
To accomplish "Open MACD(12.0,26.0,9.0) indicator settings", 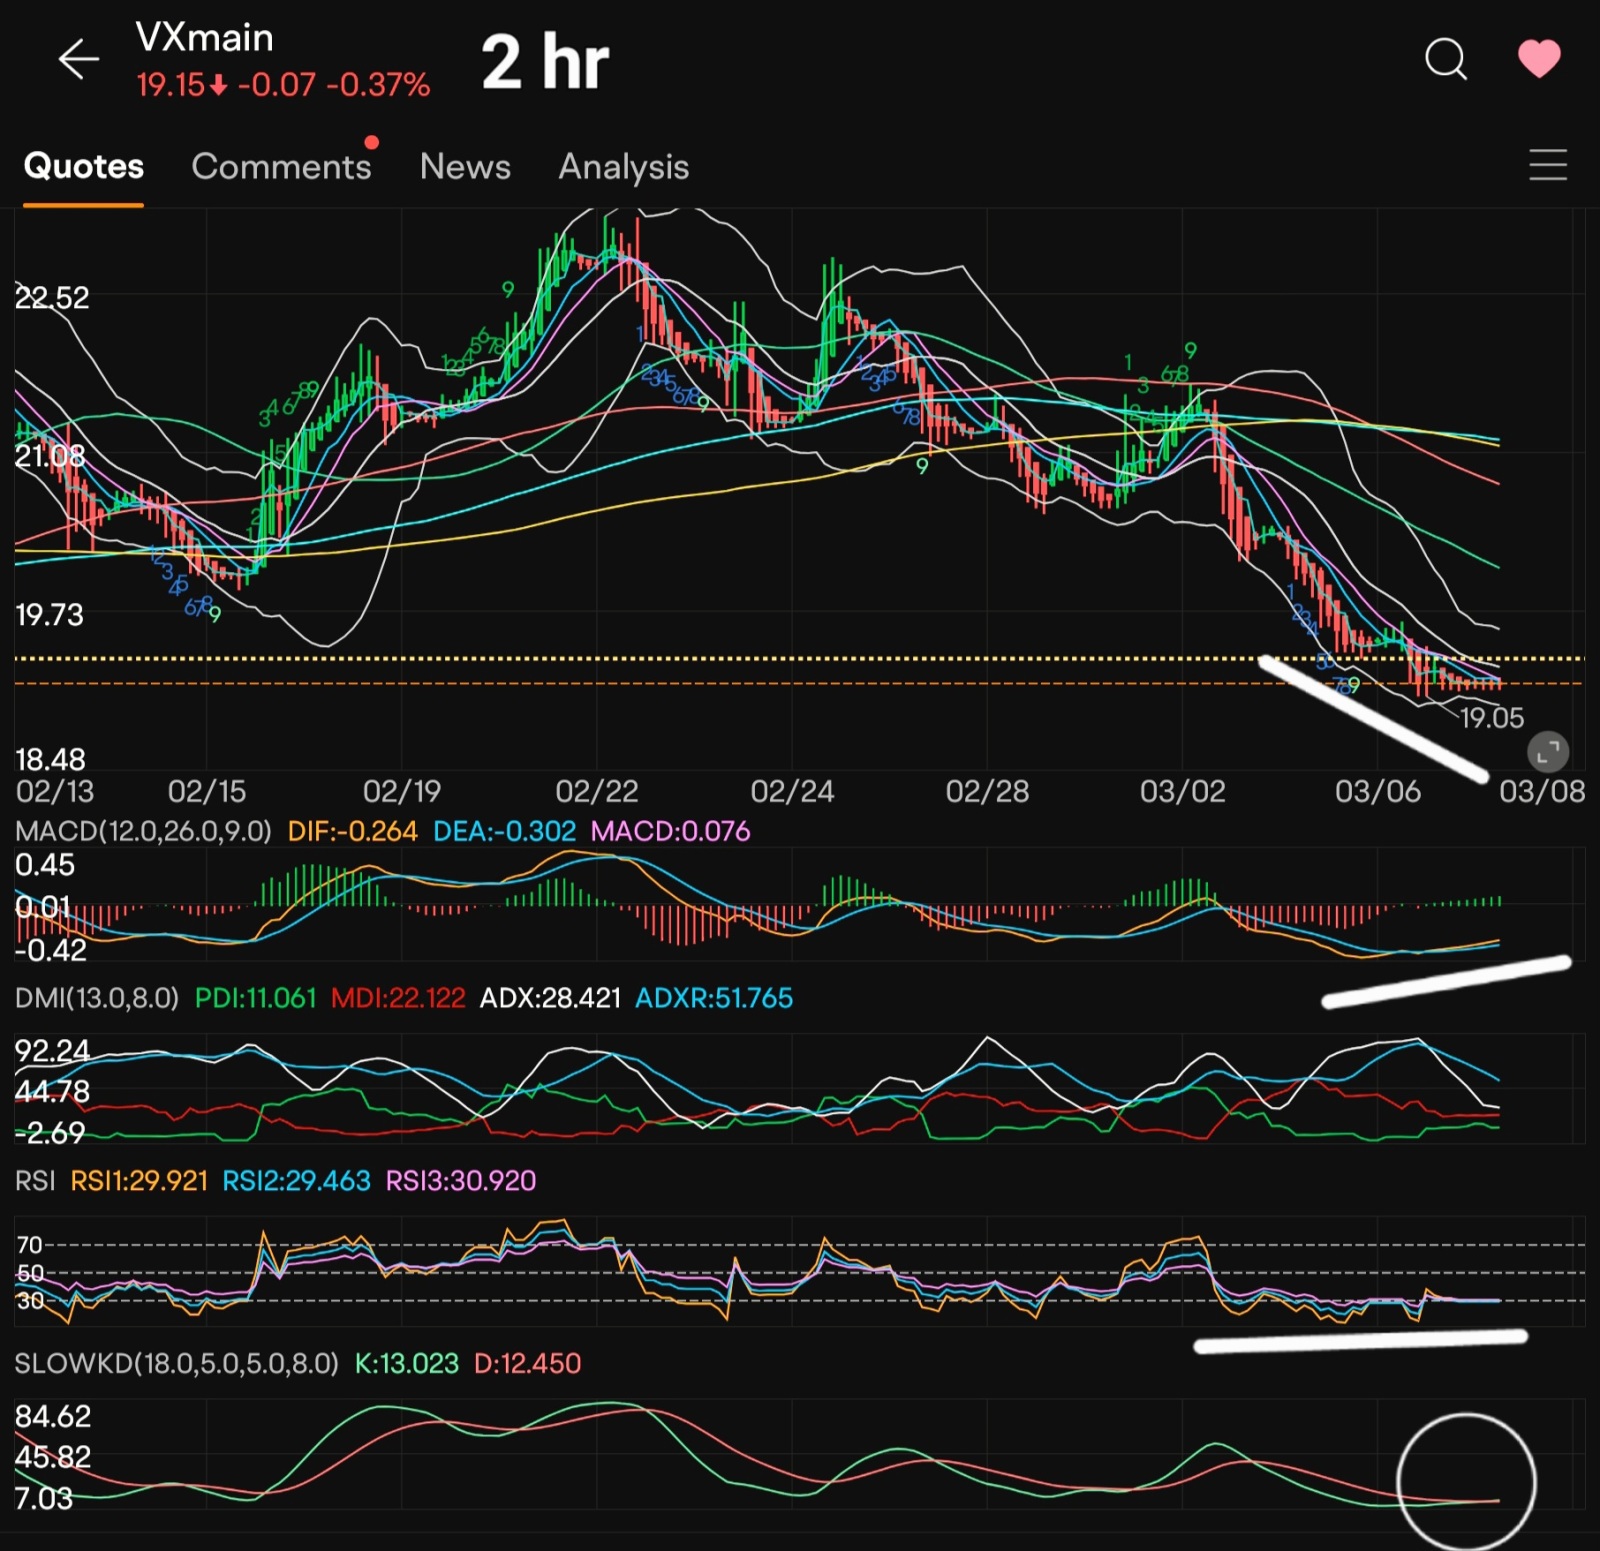I will (143, 831).
